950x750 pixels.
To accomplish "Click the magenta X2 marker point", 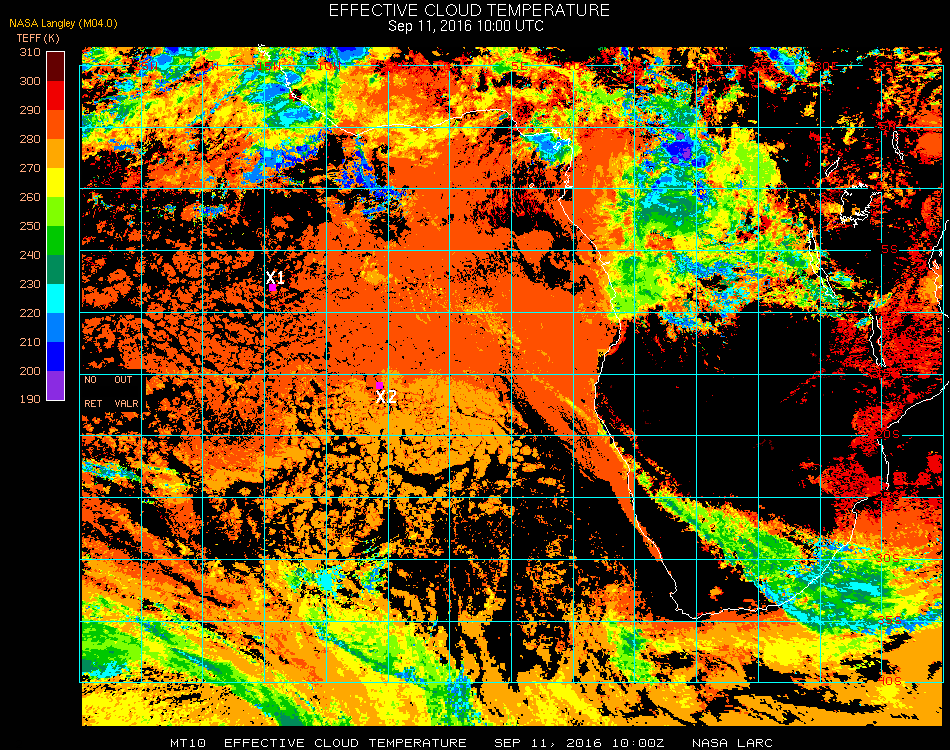I will (379, 386).
